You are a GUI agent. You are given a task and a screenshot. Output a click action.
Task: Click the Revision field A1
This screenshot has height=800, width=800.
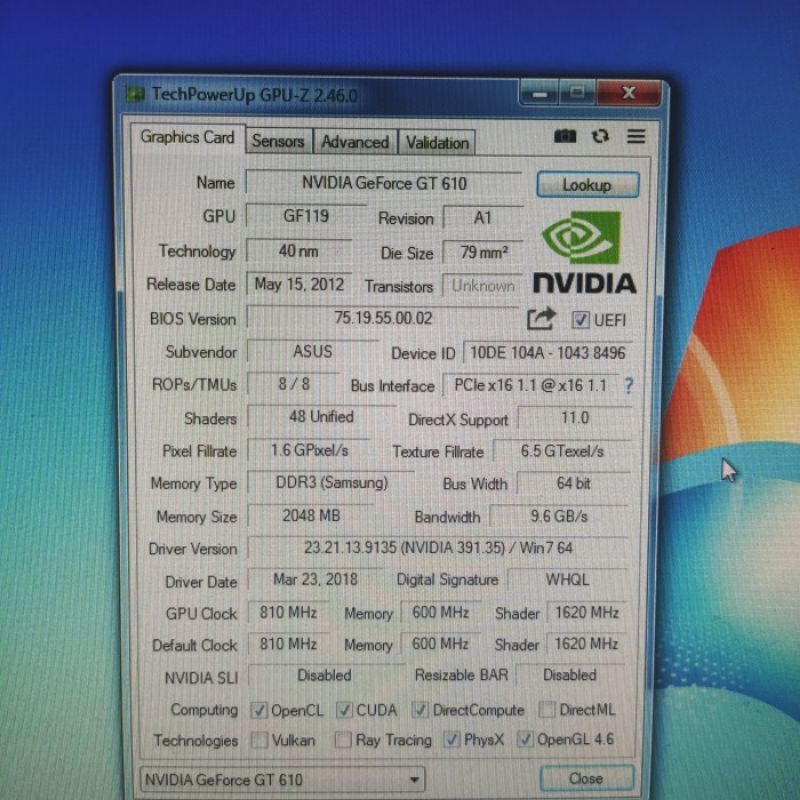483,218
